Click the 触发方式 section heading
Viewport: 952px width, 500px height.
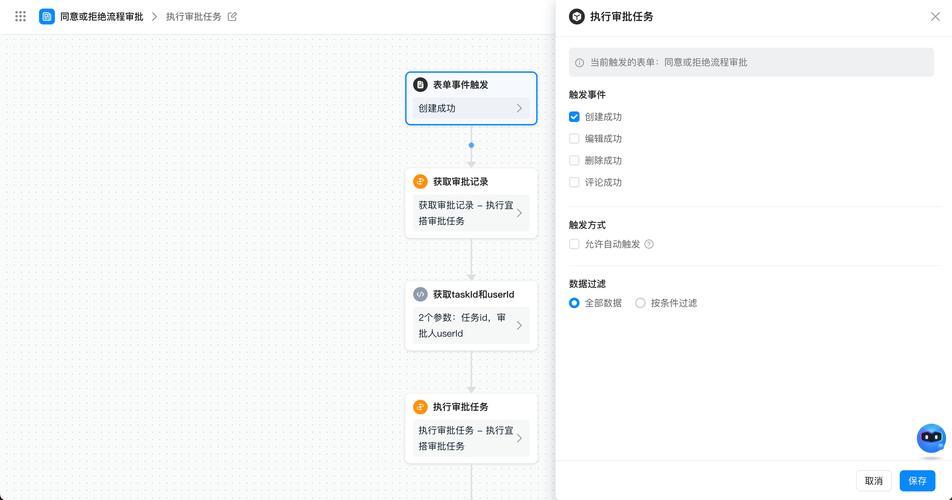[x=587, y=225]
